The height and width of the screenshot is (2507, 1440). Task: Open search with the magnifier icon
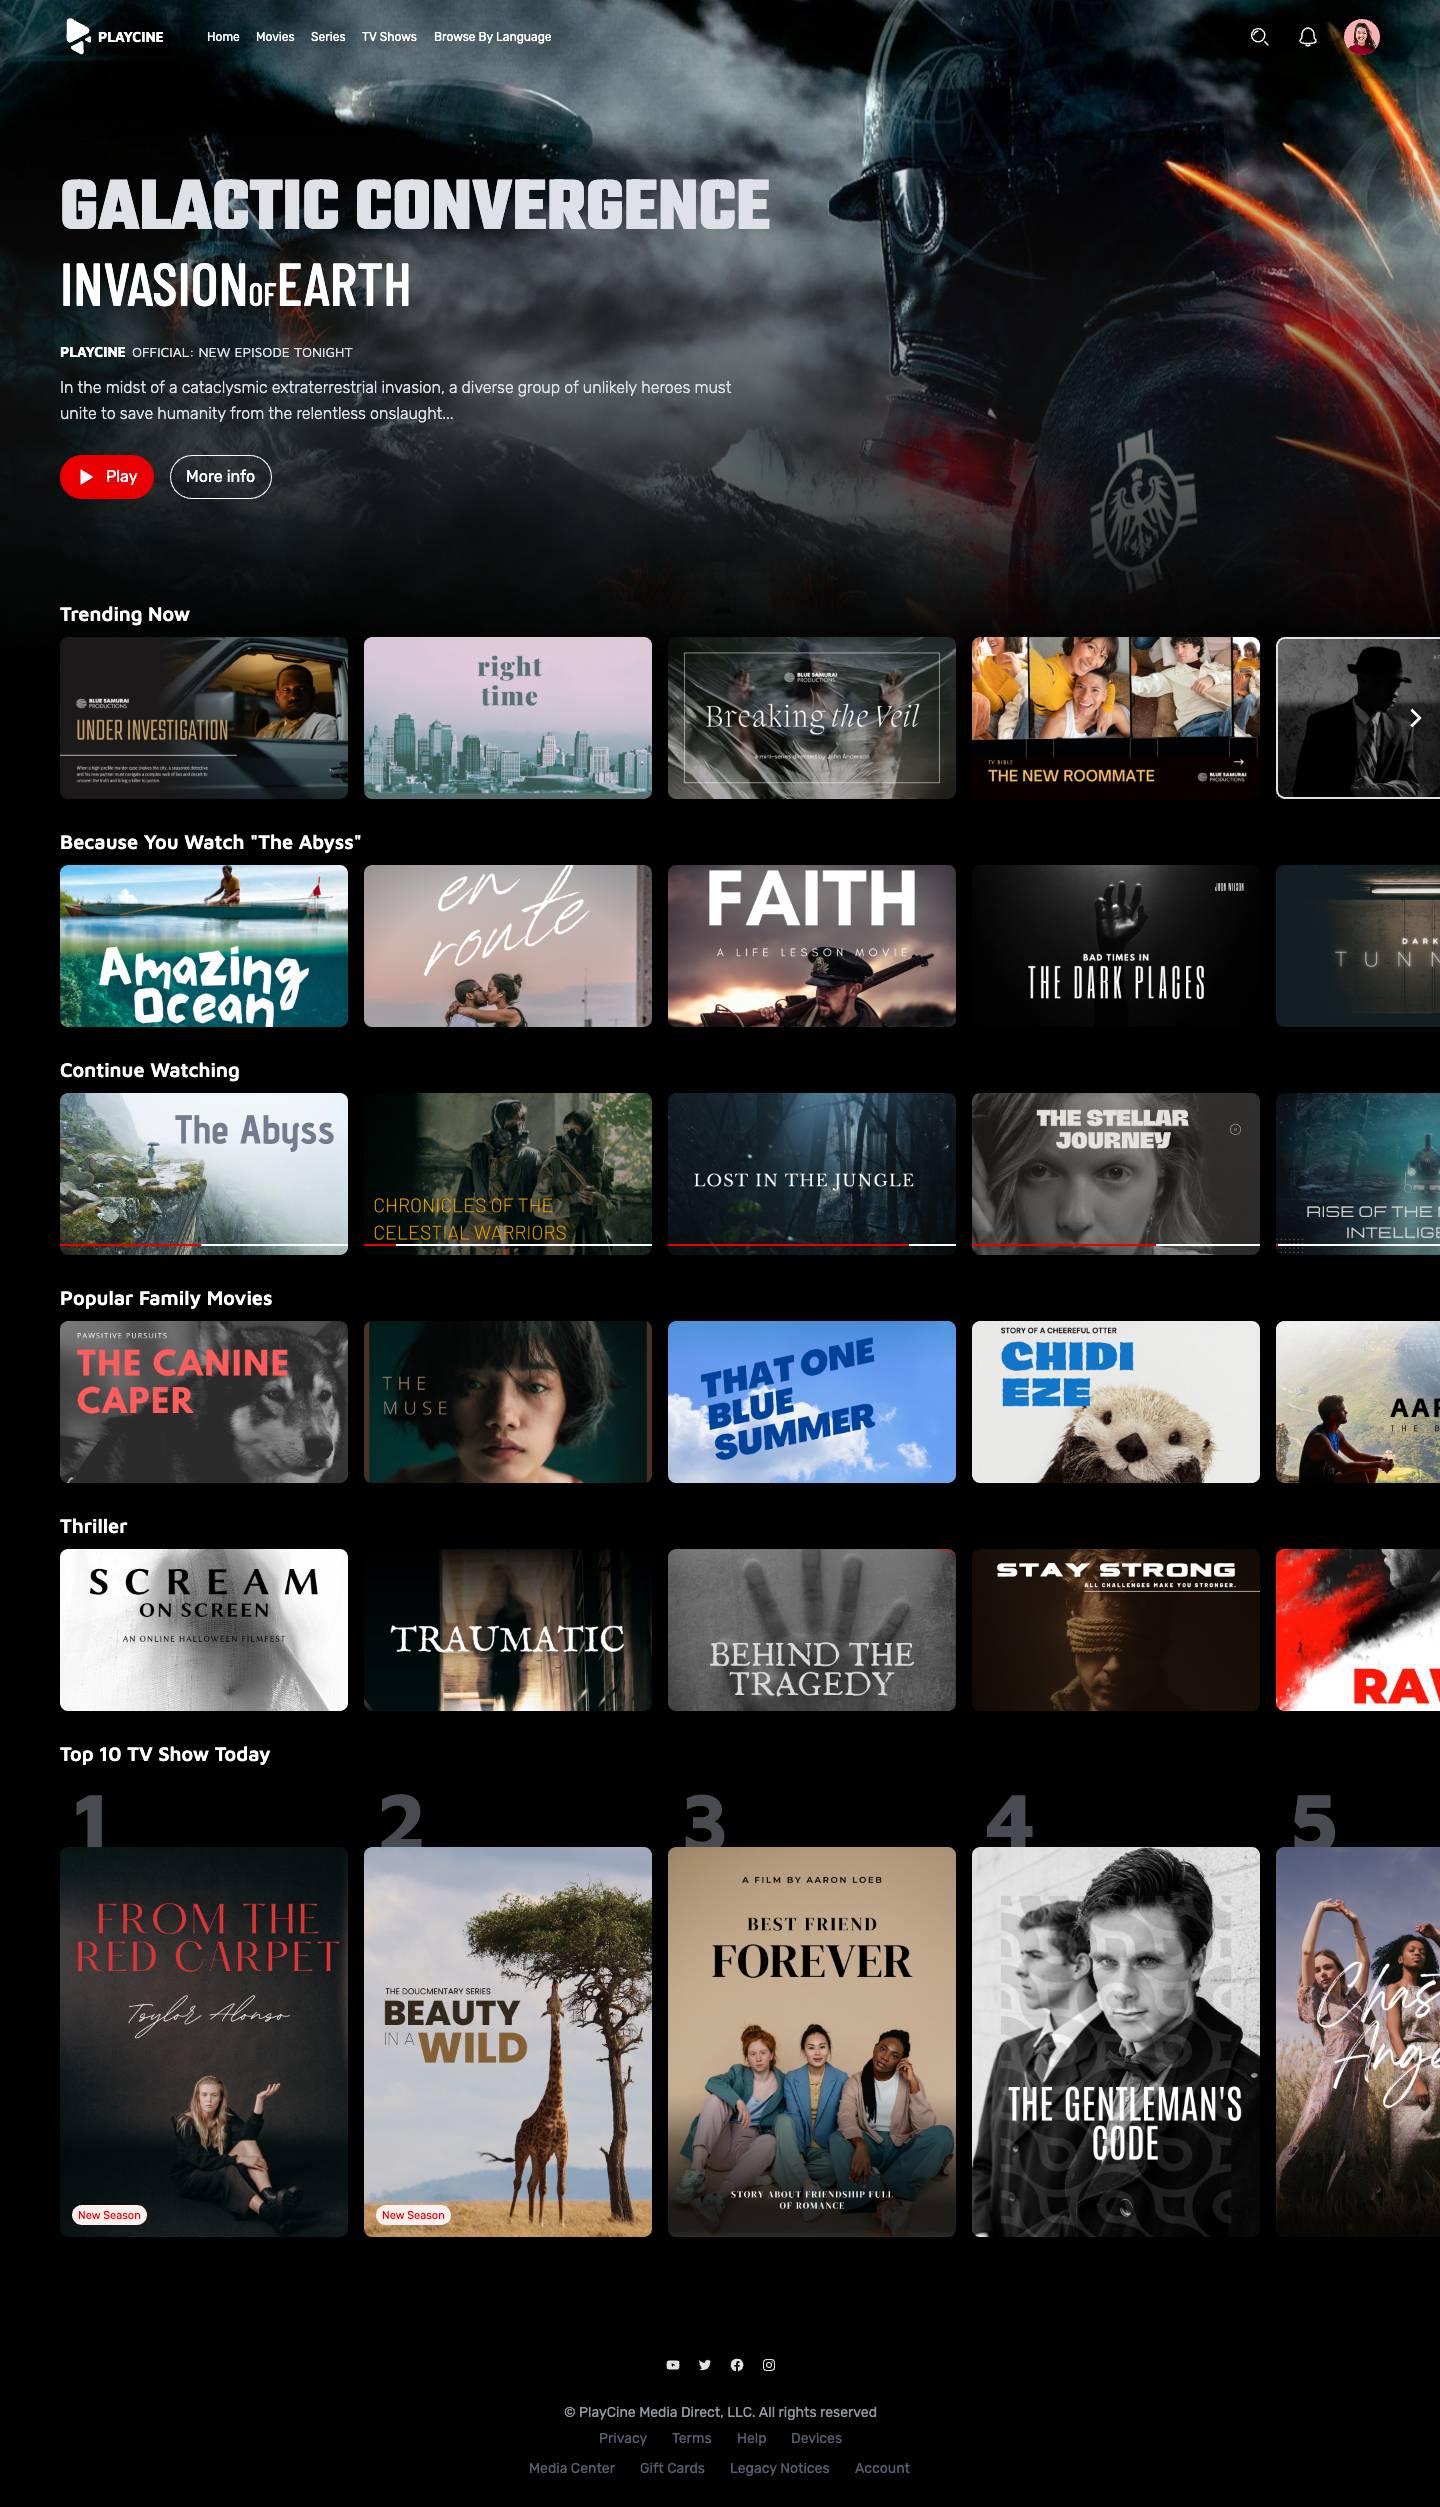point(1259,37)
